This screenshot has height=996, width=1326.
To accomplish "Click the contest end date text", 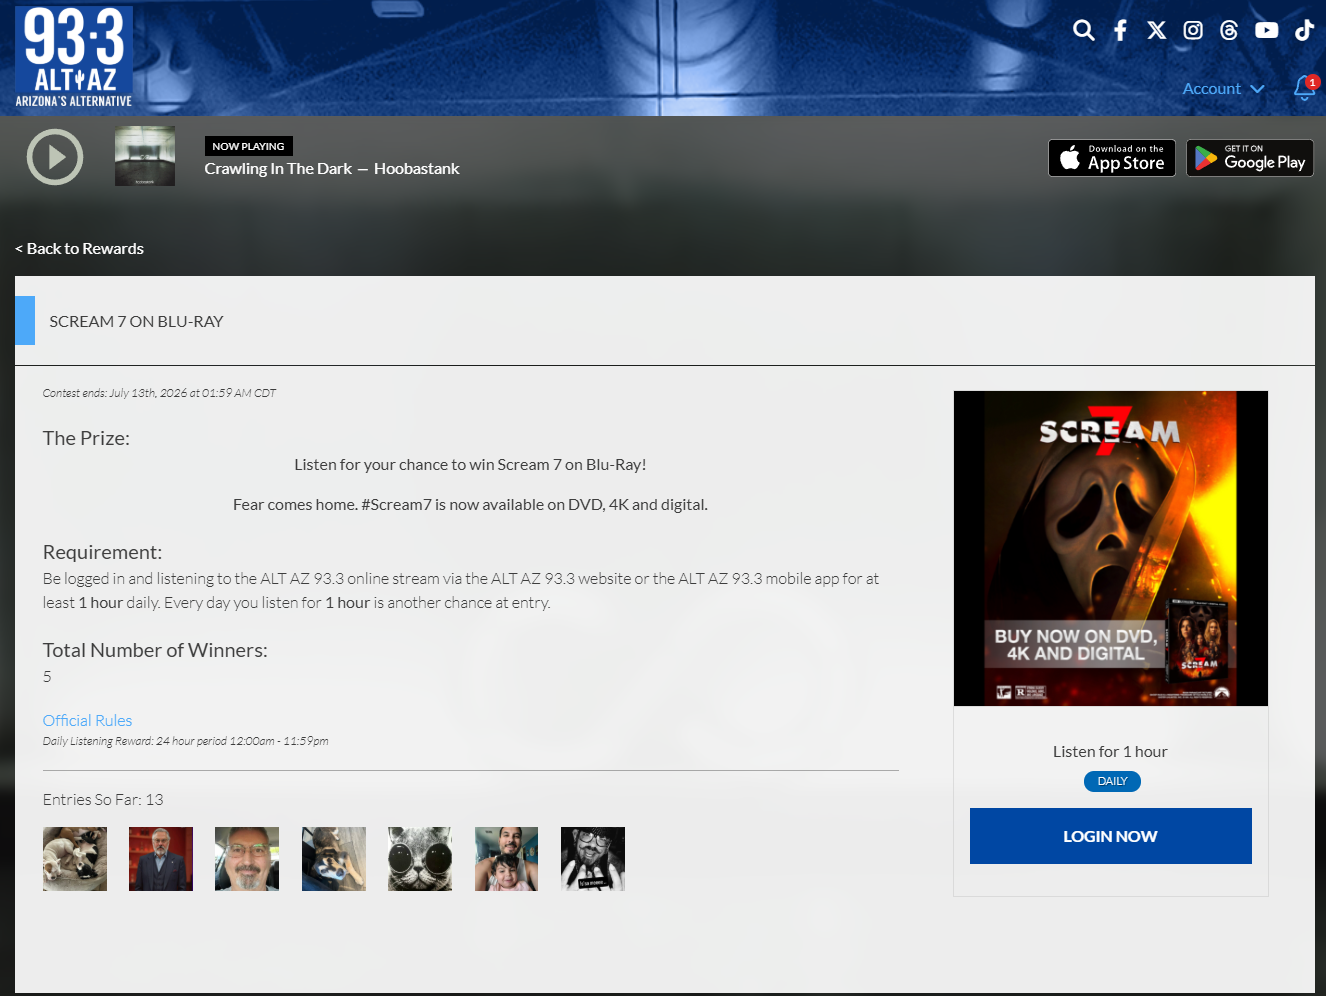I will tap(159, 393).
